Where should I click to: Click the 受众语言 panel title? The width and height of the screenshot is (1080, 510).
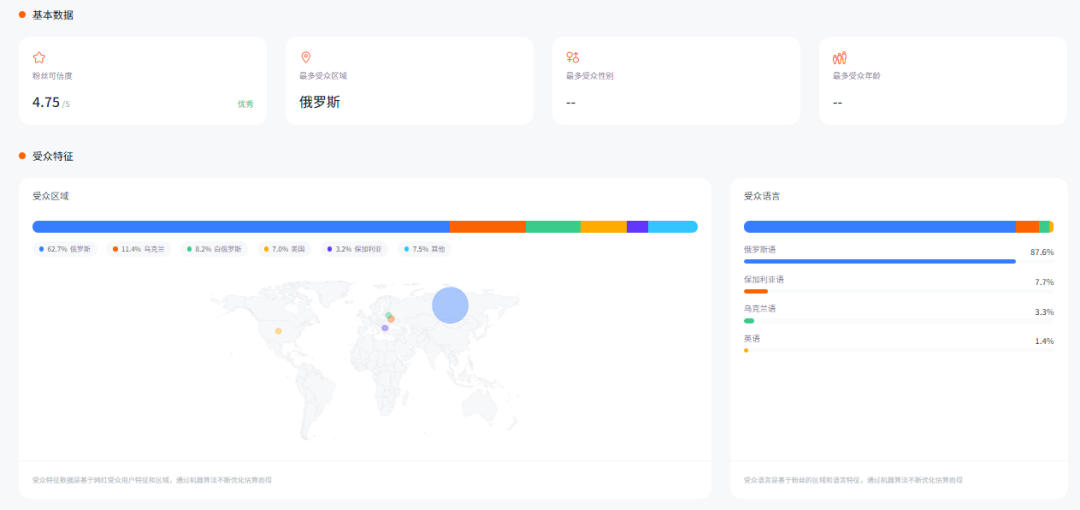(x=762, y=196)
